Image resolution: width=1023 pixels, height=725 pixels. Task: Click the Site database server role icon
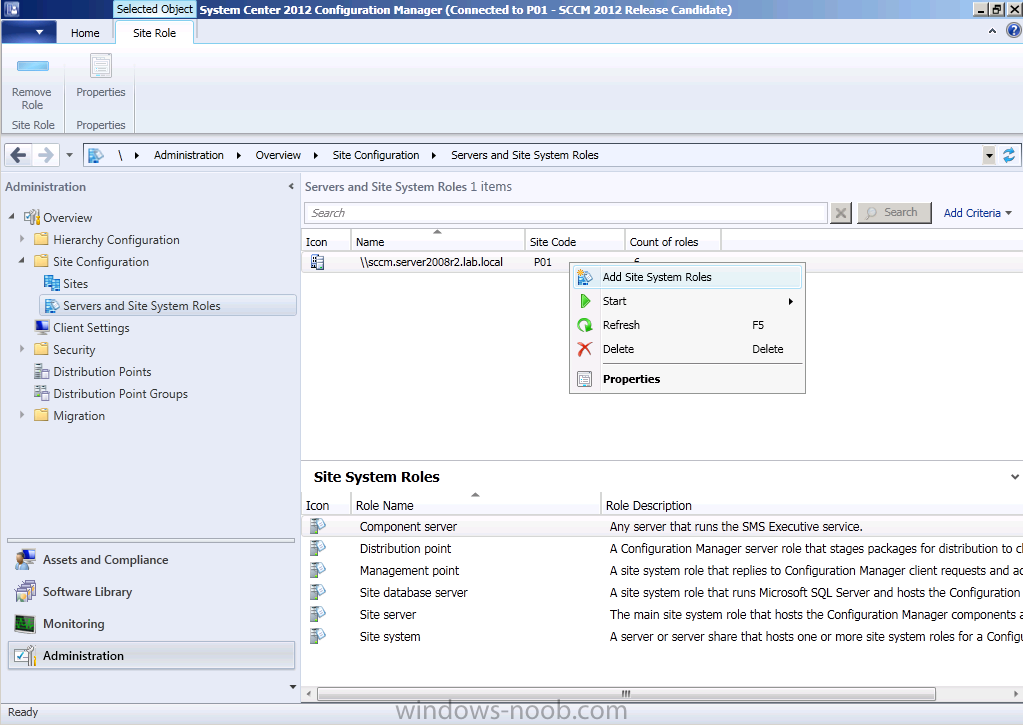[318, 592]
